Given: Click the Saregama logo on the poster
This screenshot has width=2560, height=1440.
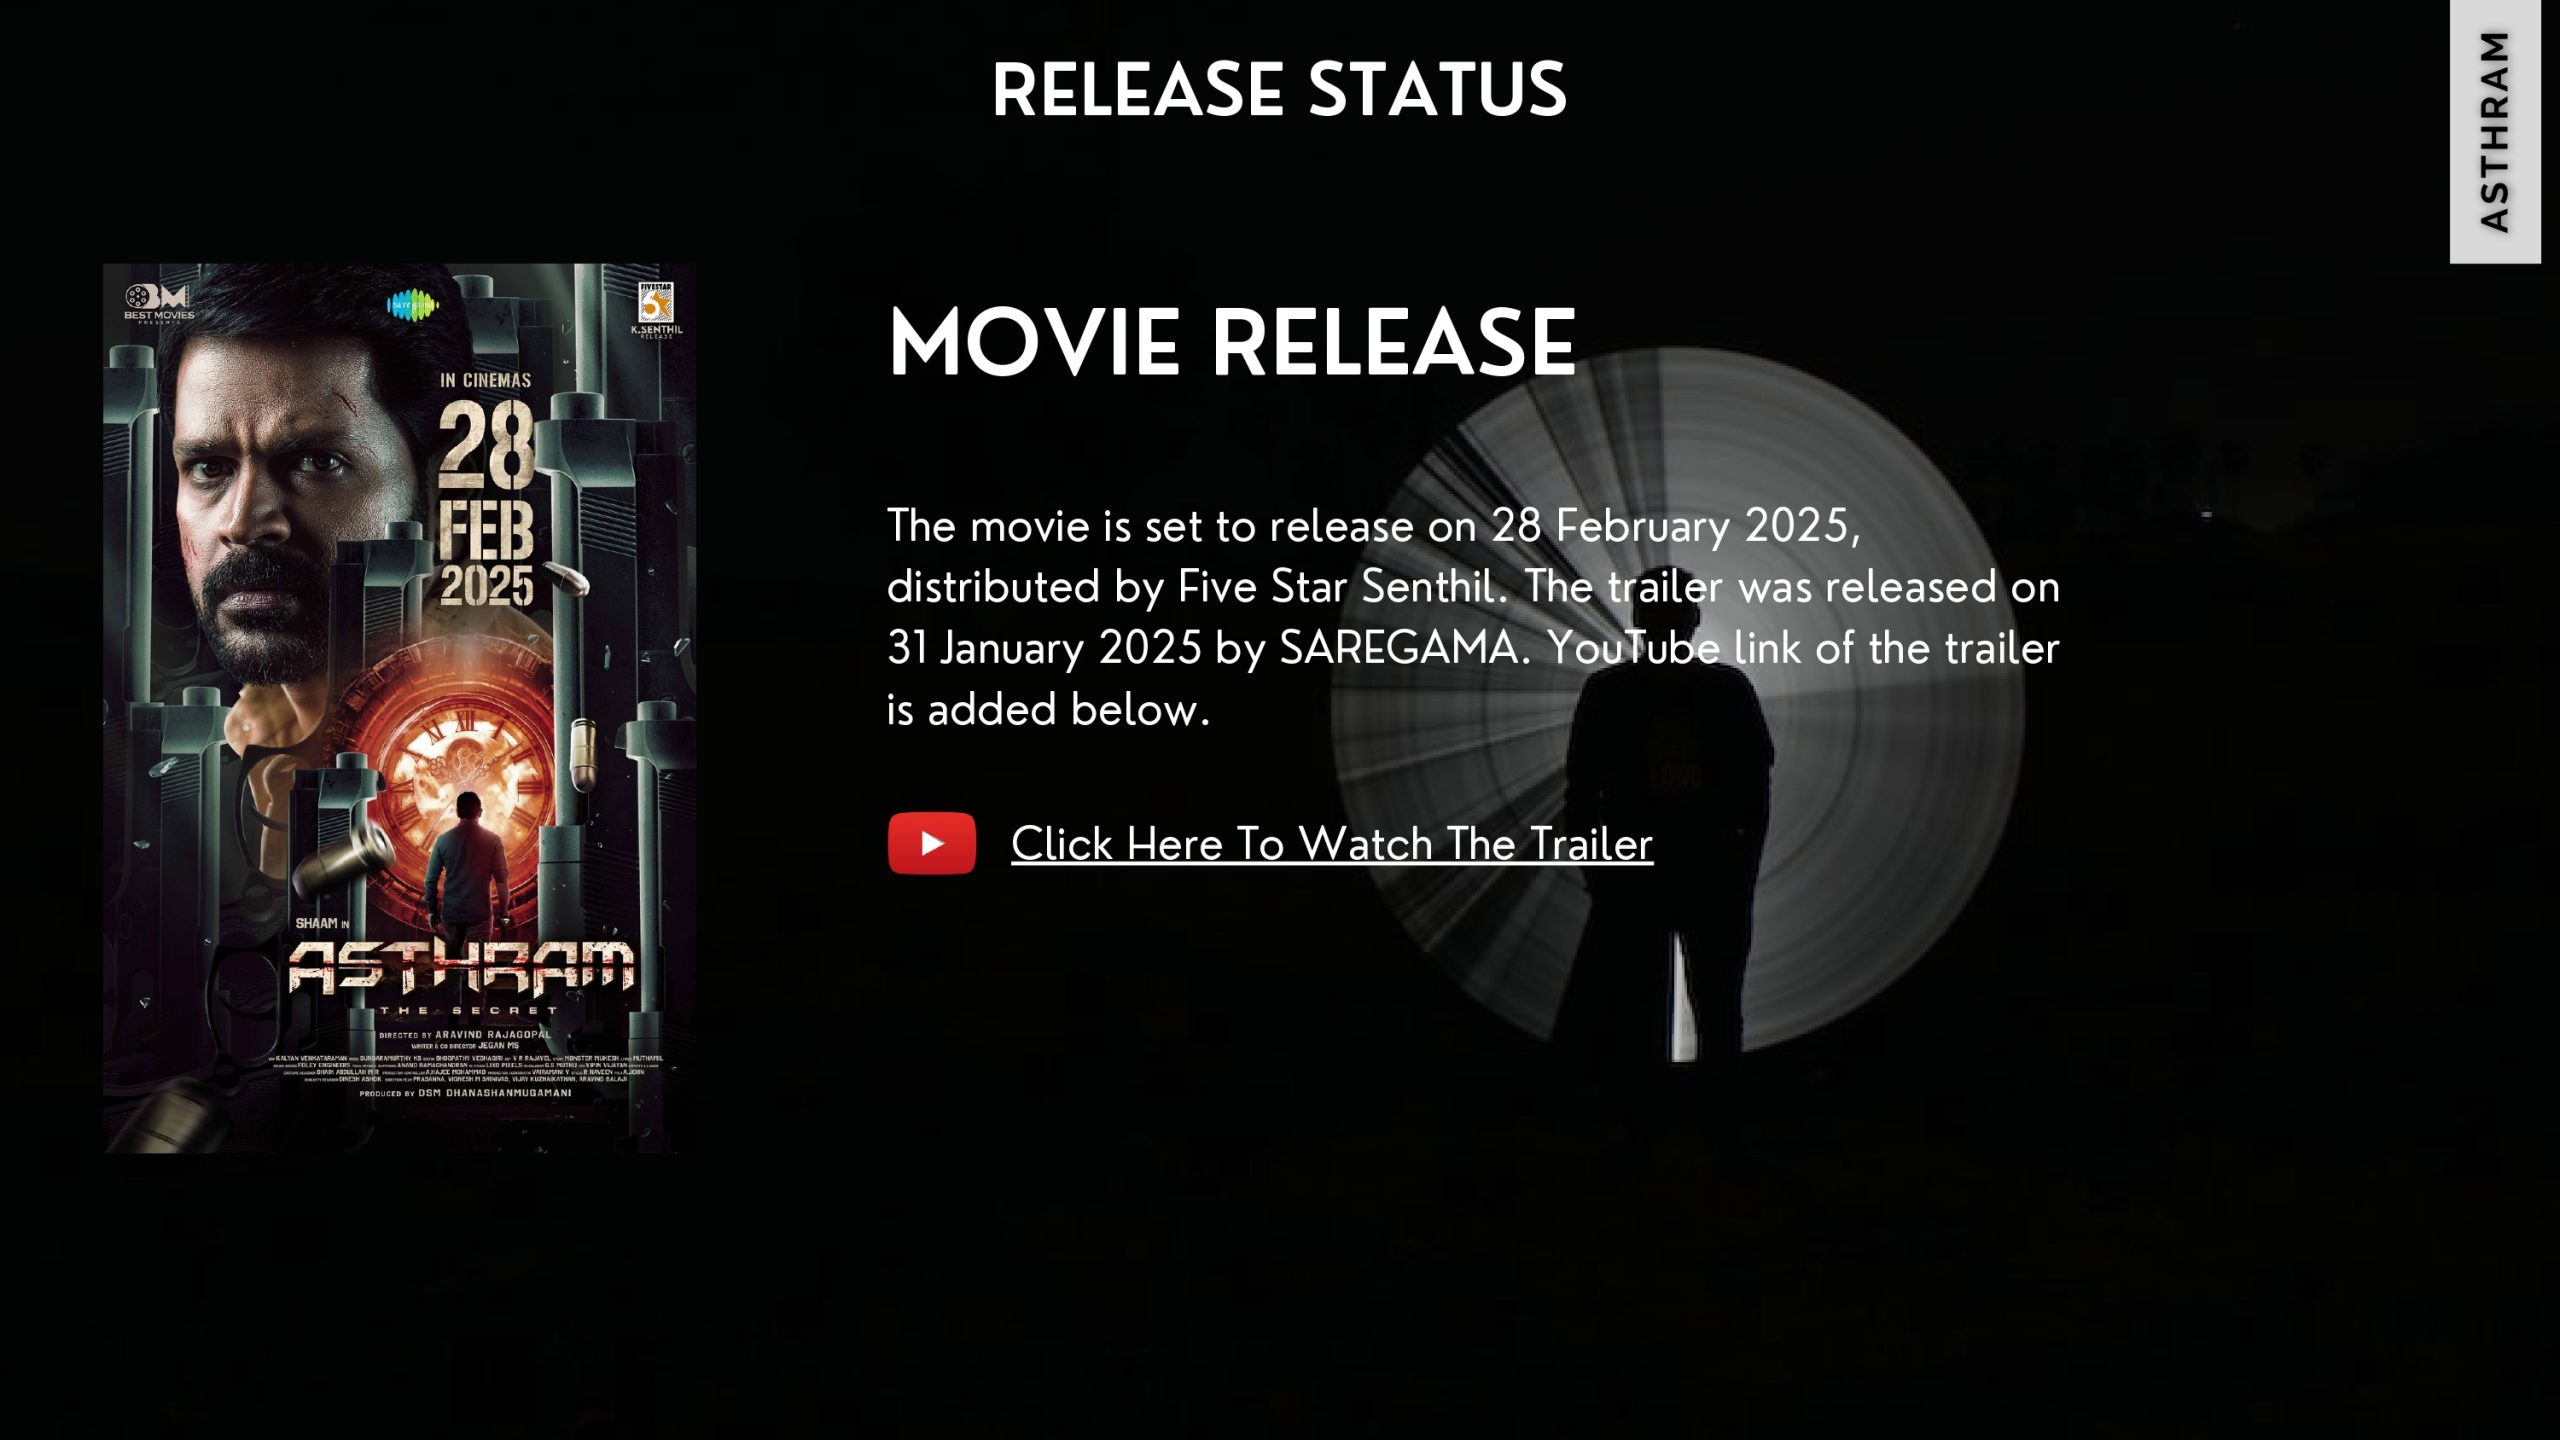Looking at the screenshot, I should 413,304.
